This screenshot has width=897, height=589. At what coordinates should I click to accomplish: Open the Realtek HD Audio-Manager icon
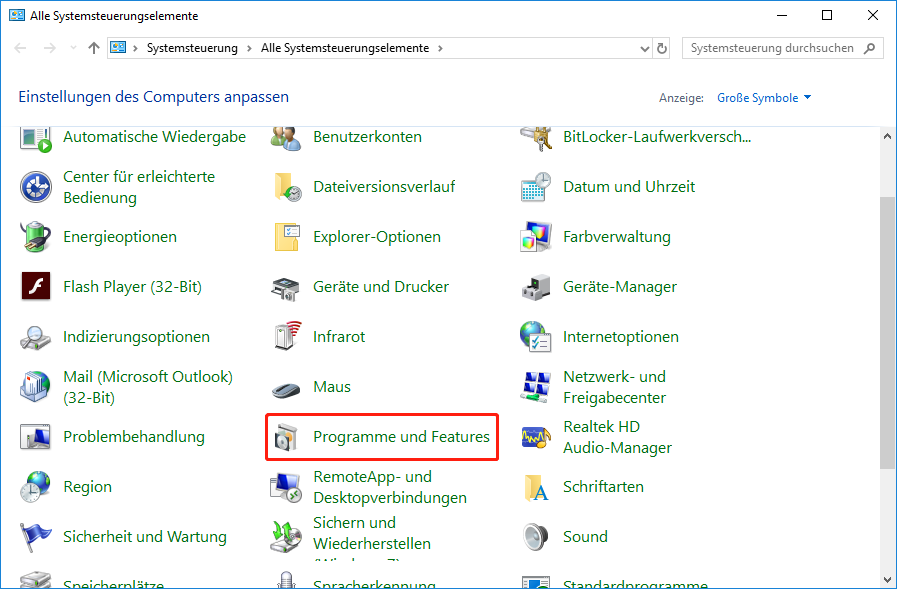click(536, 437)
